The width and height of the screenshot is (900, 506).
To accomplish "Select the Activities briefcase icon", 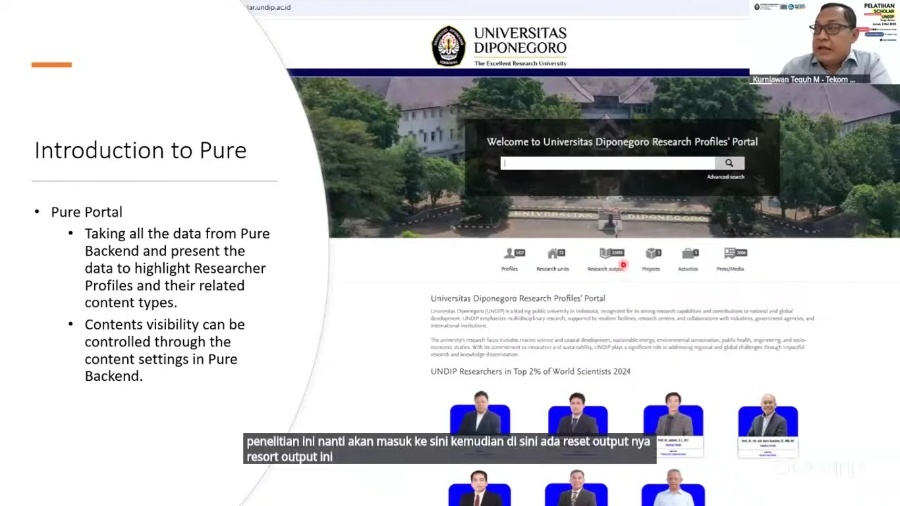I will click(x=689, y=254).
